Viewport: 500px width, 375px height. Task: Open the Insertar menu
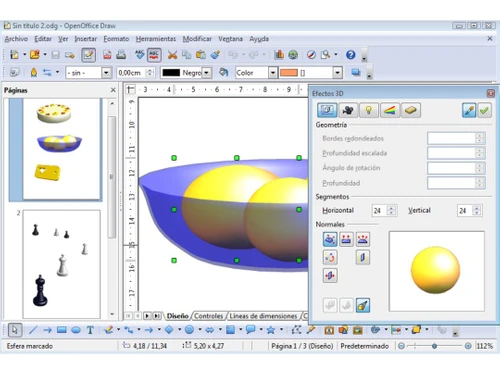[x=86, y=39]
